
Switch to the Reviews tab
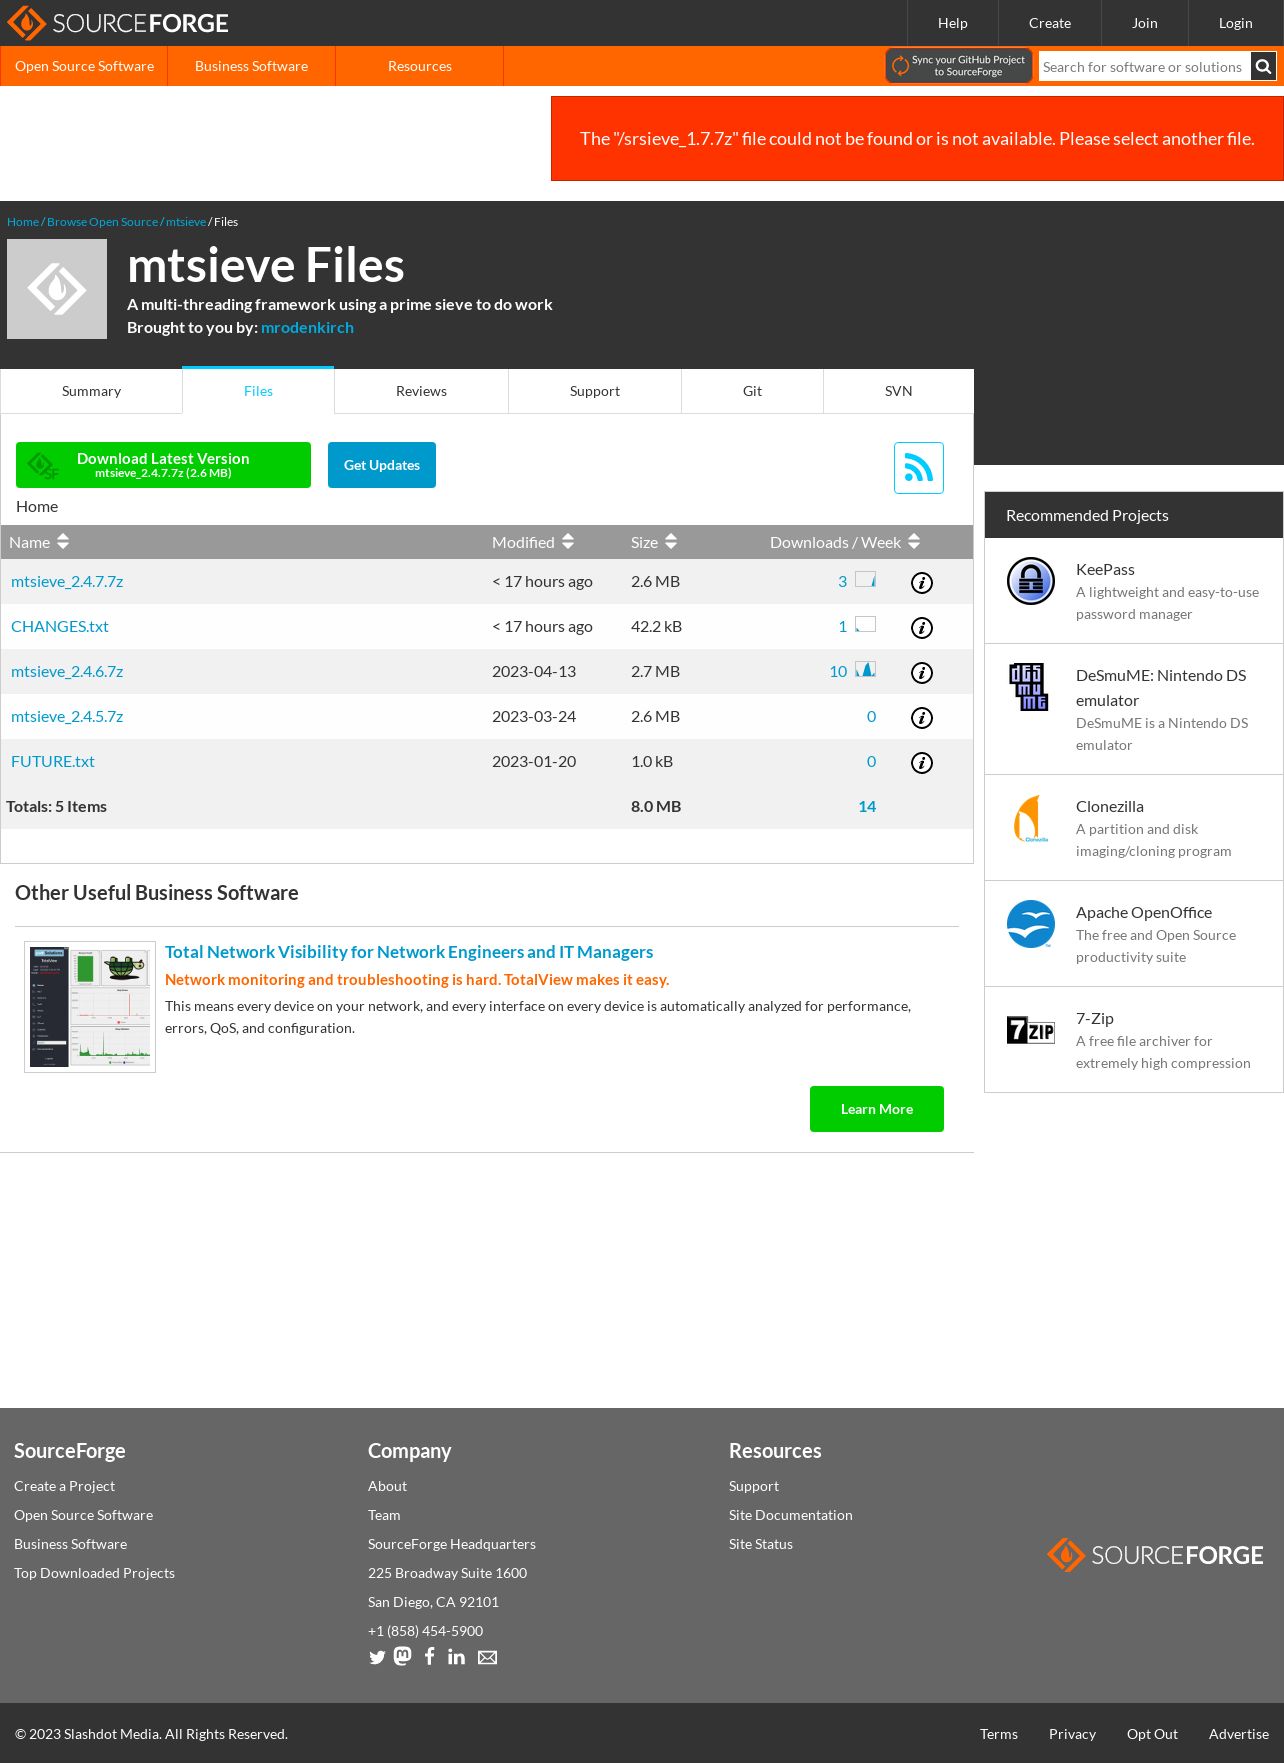(421, 391)
